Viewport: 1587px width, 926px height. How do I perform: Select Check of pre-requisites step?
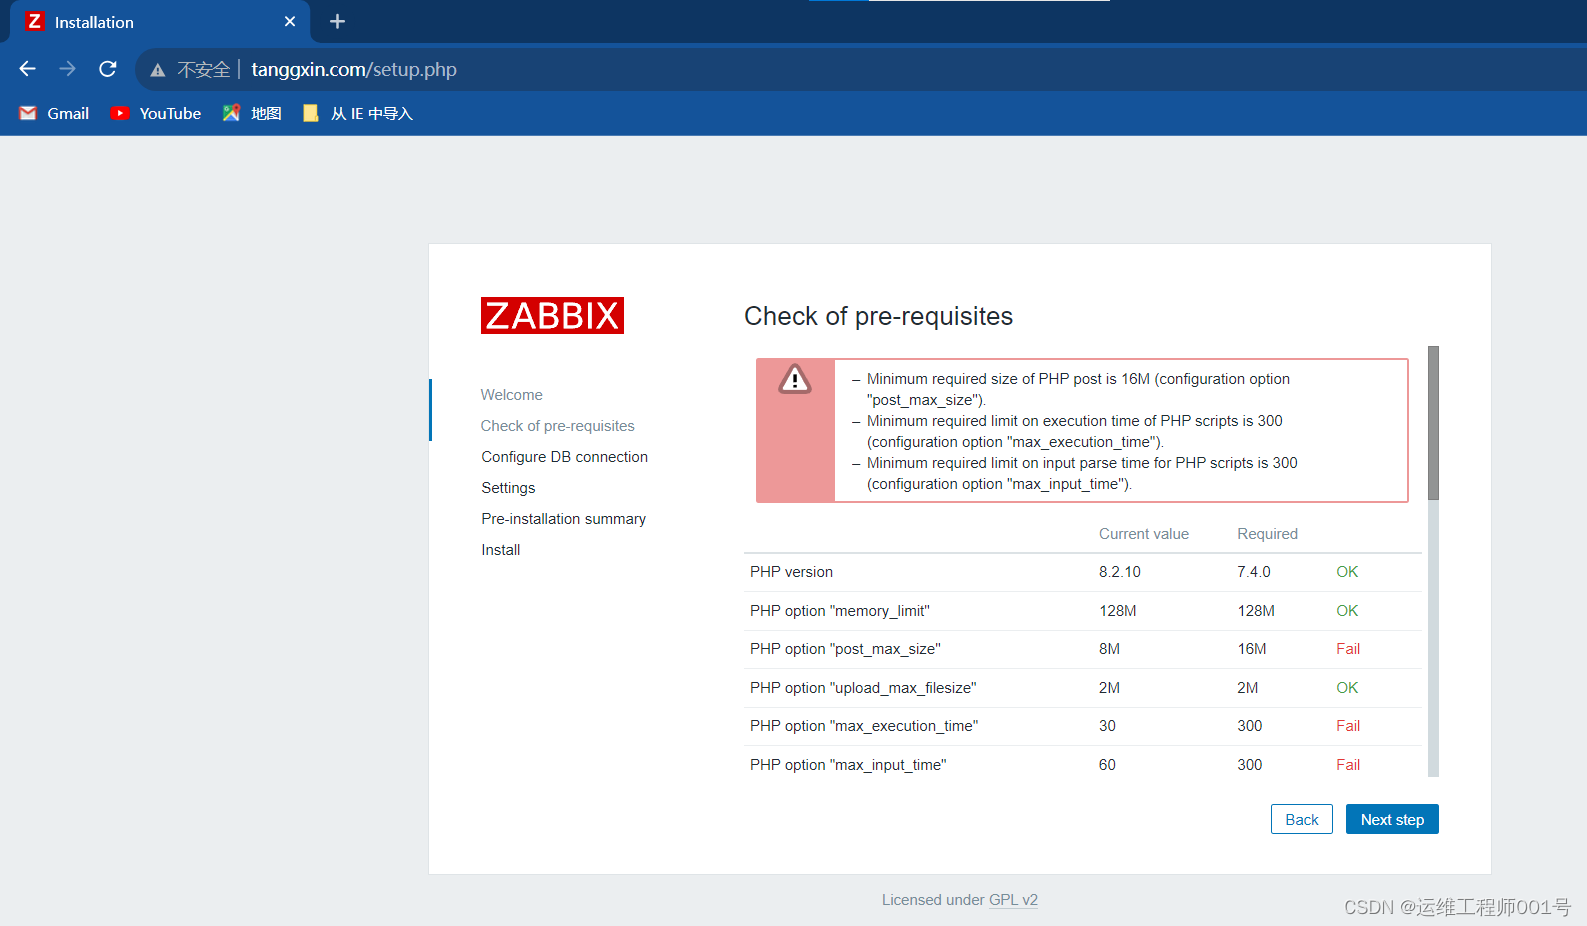point(557,426)
